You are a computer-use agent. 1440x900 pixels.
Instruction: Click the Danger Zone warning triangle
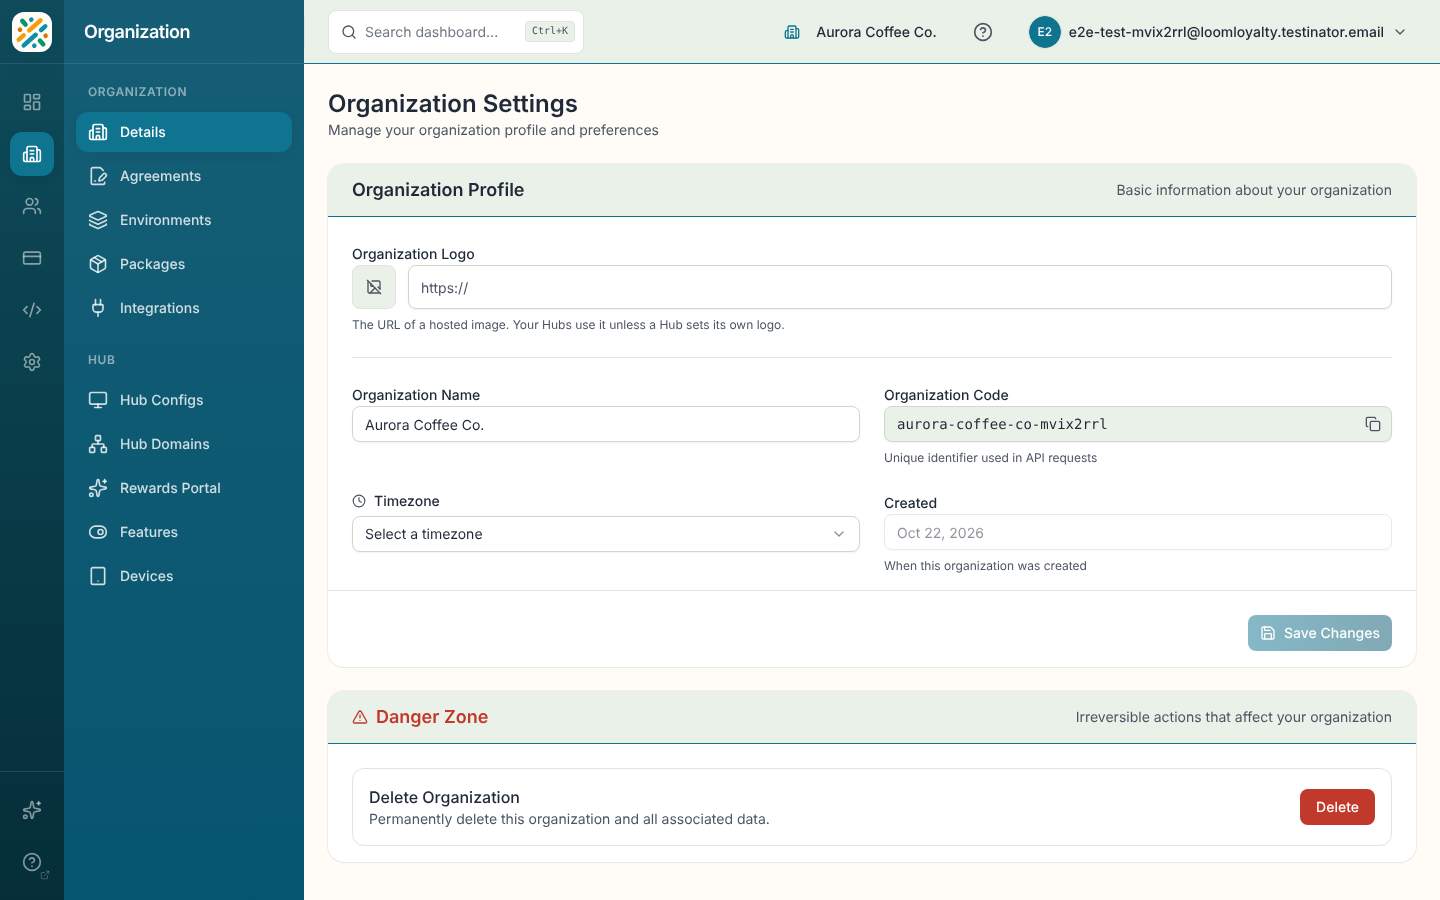click(x=360, y=717)
